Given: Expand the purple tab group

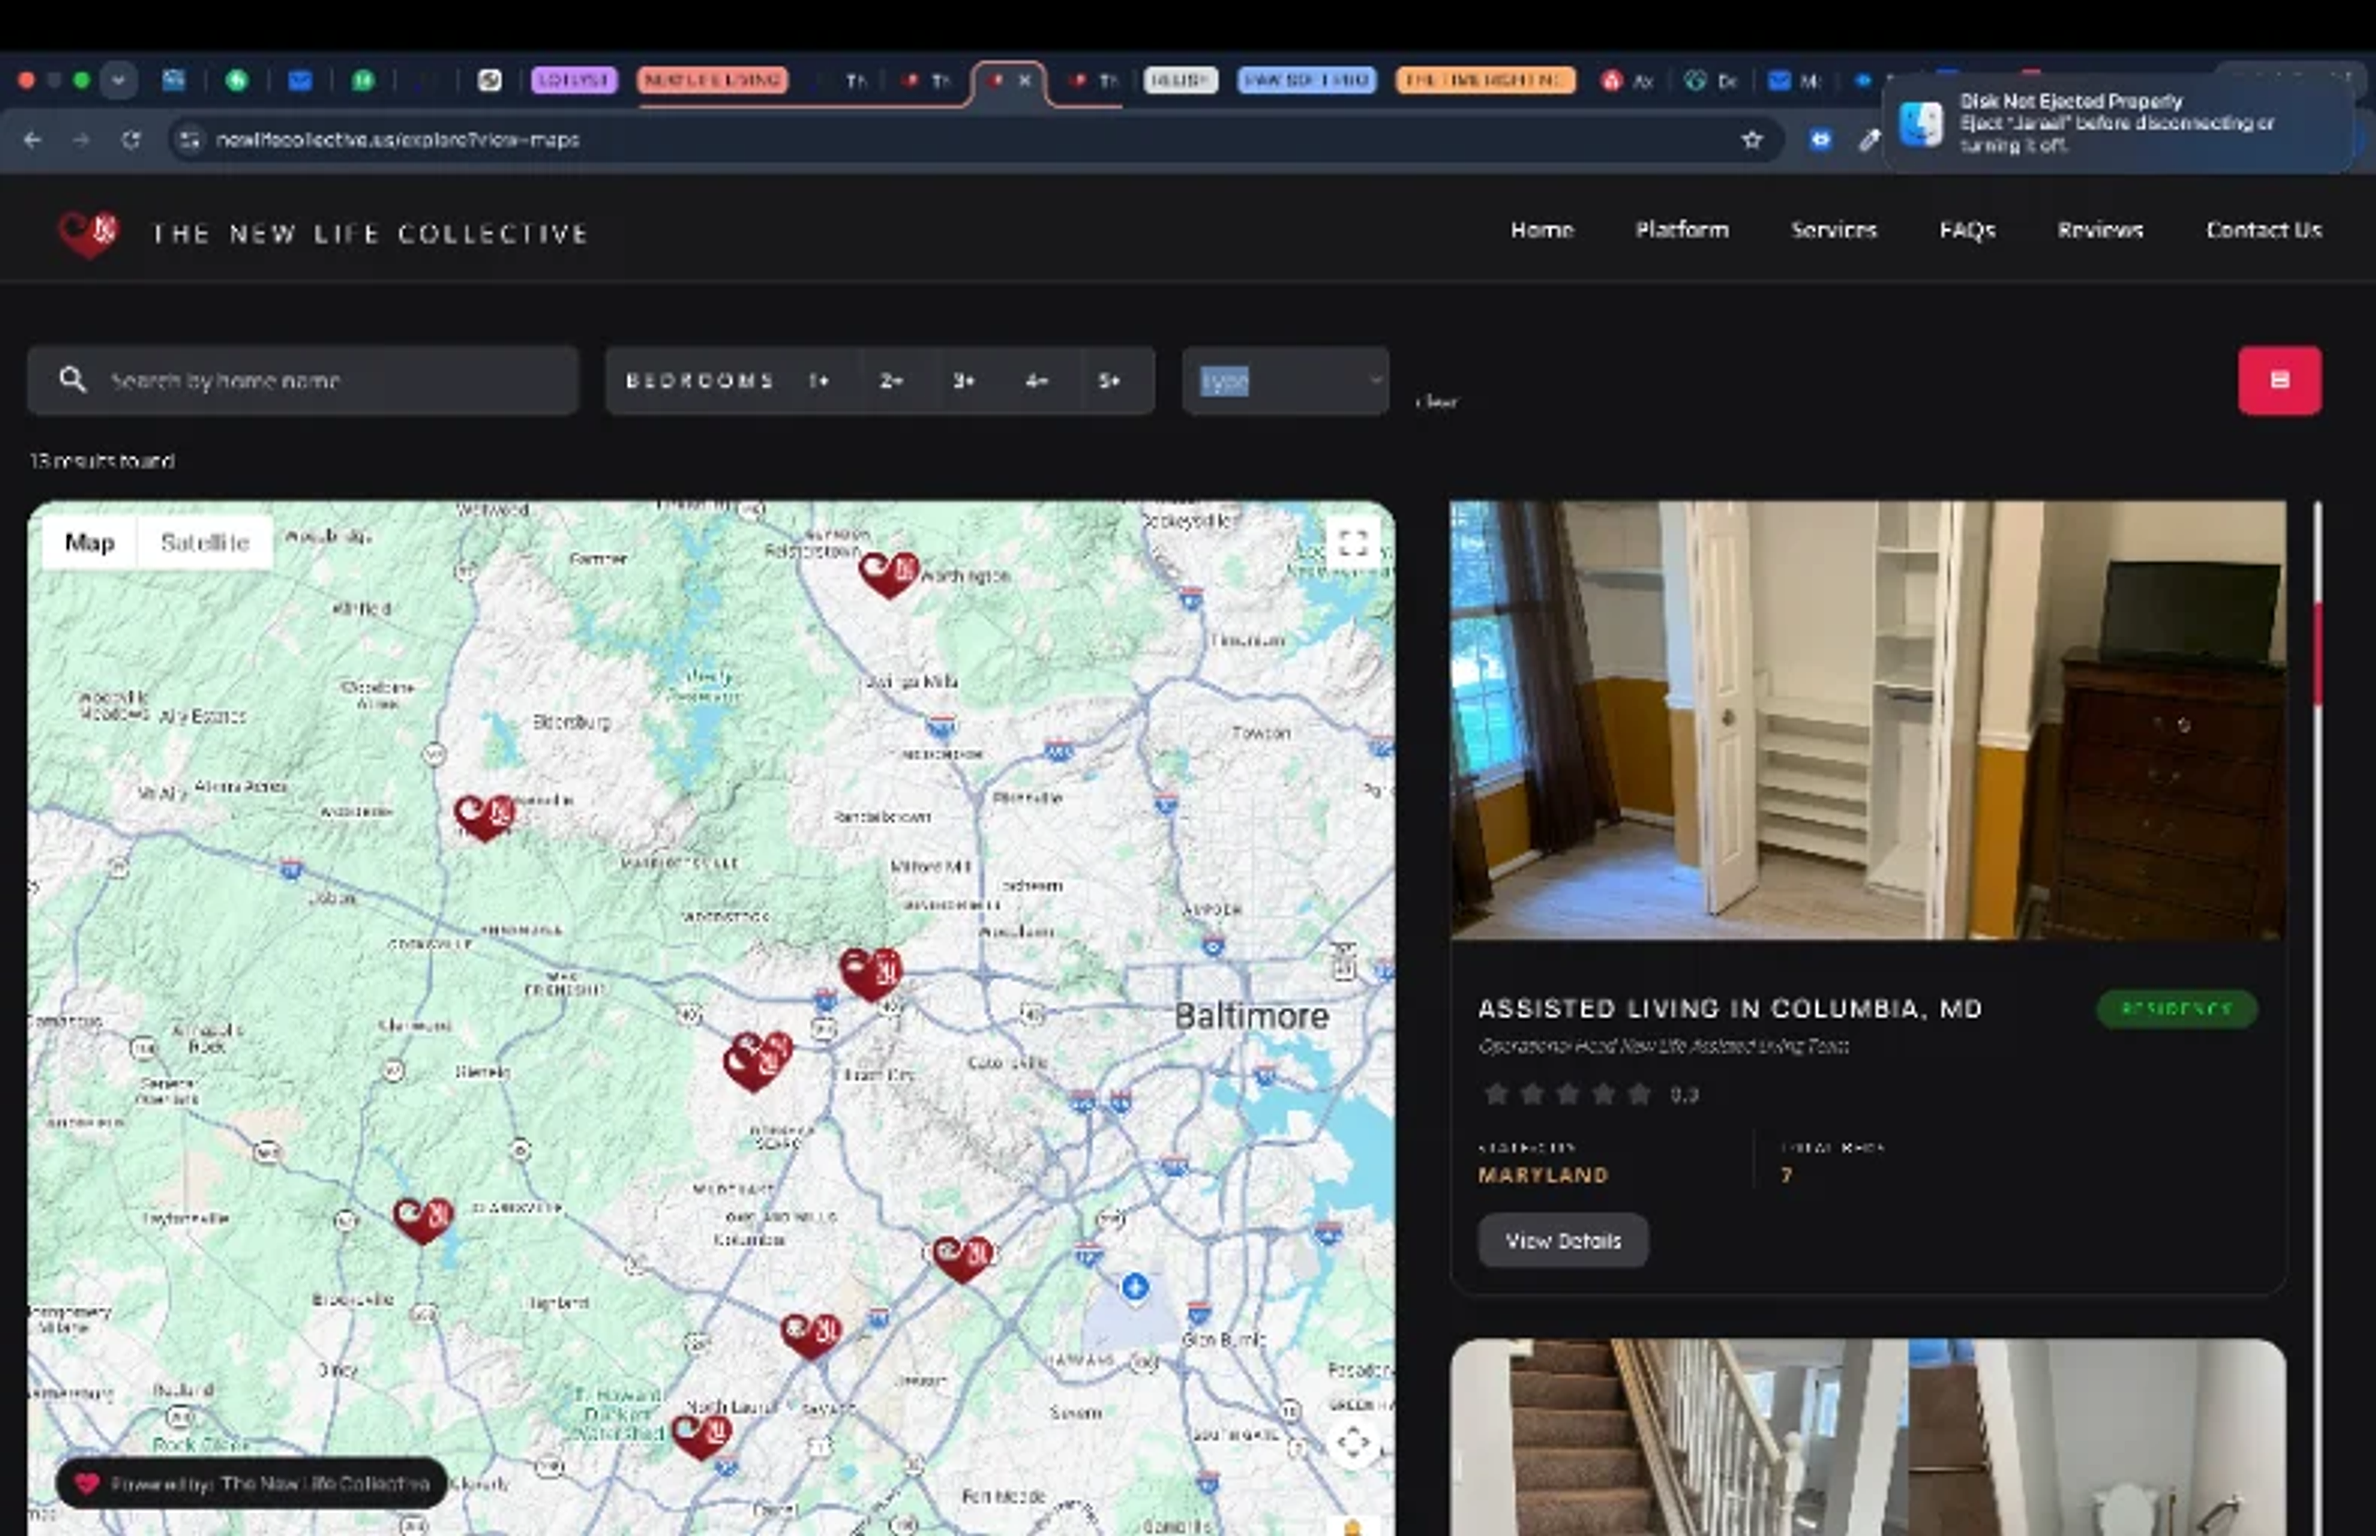Looking at the screenshot, I should pyautogui.click(x=574, y=80).
